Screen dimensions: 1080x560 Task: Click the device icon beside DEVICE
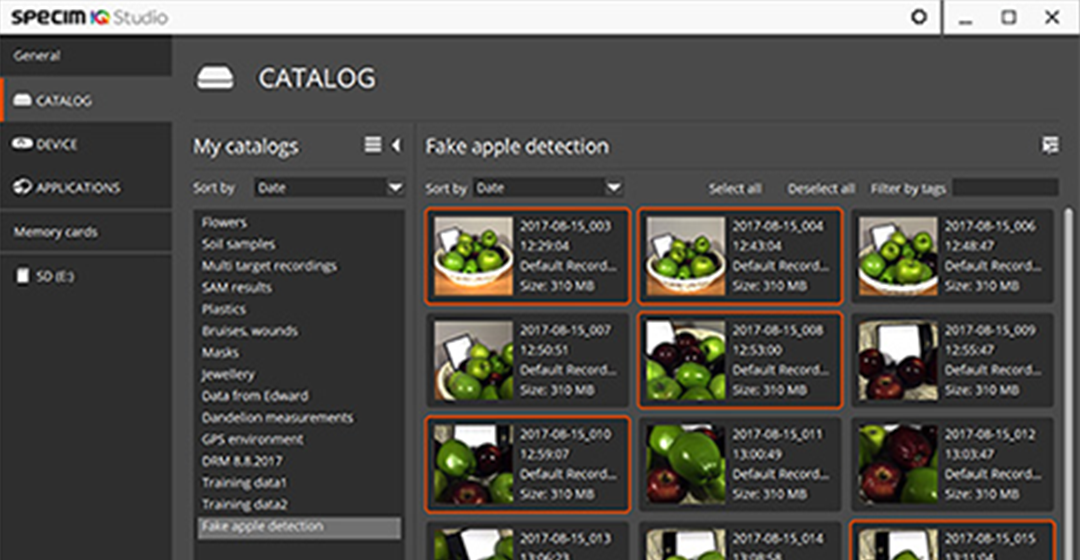22,143
